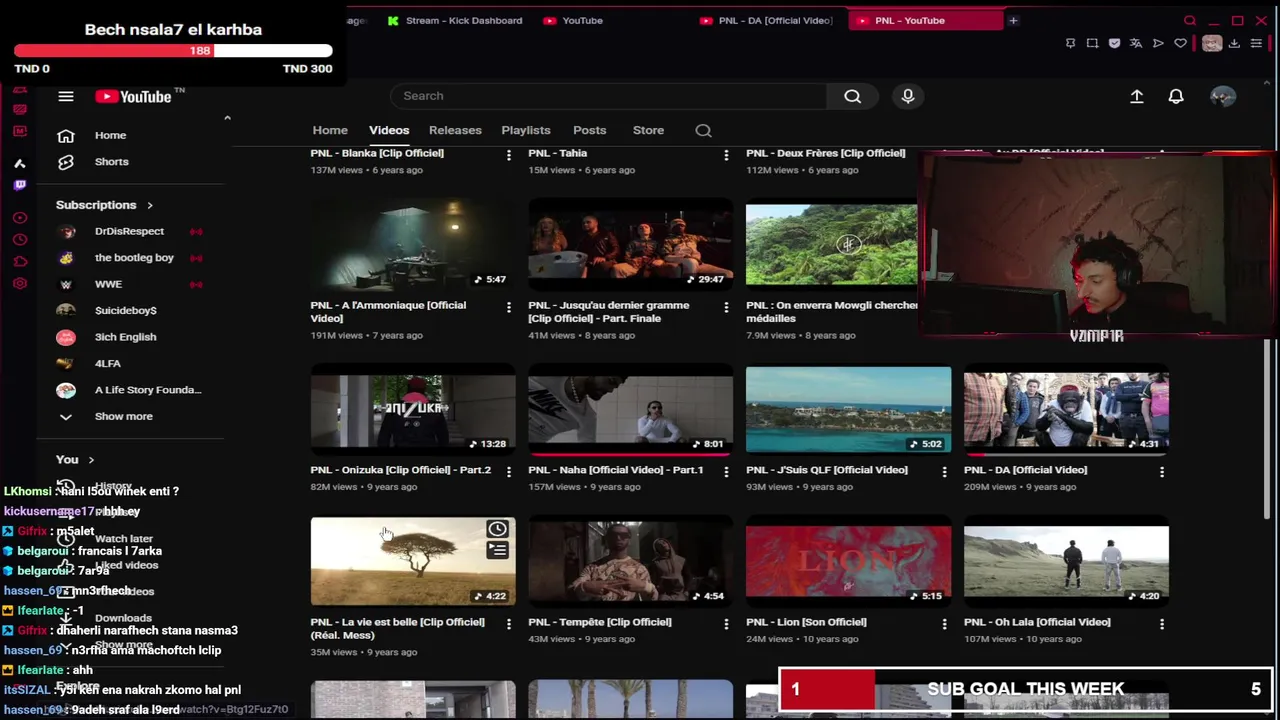Open options for PNL - Lion video
The image size is (1280, 720).
click(944, 623)
